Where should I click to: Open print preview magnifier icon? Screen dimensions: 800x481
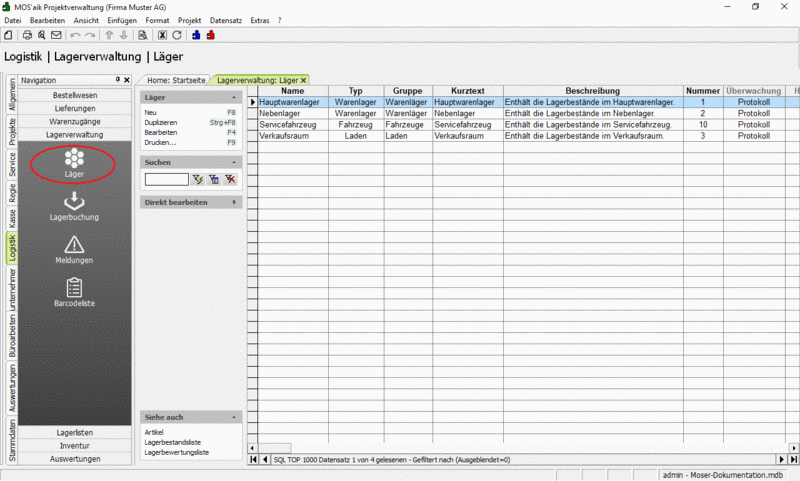tap(41, 35)
